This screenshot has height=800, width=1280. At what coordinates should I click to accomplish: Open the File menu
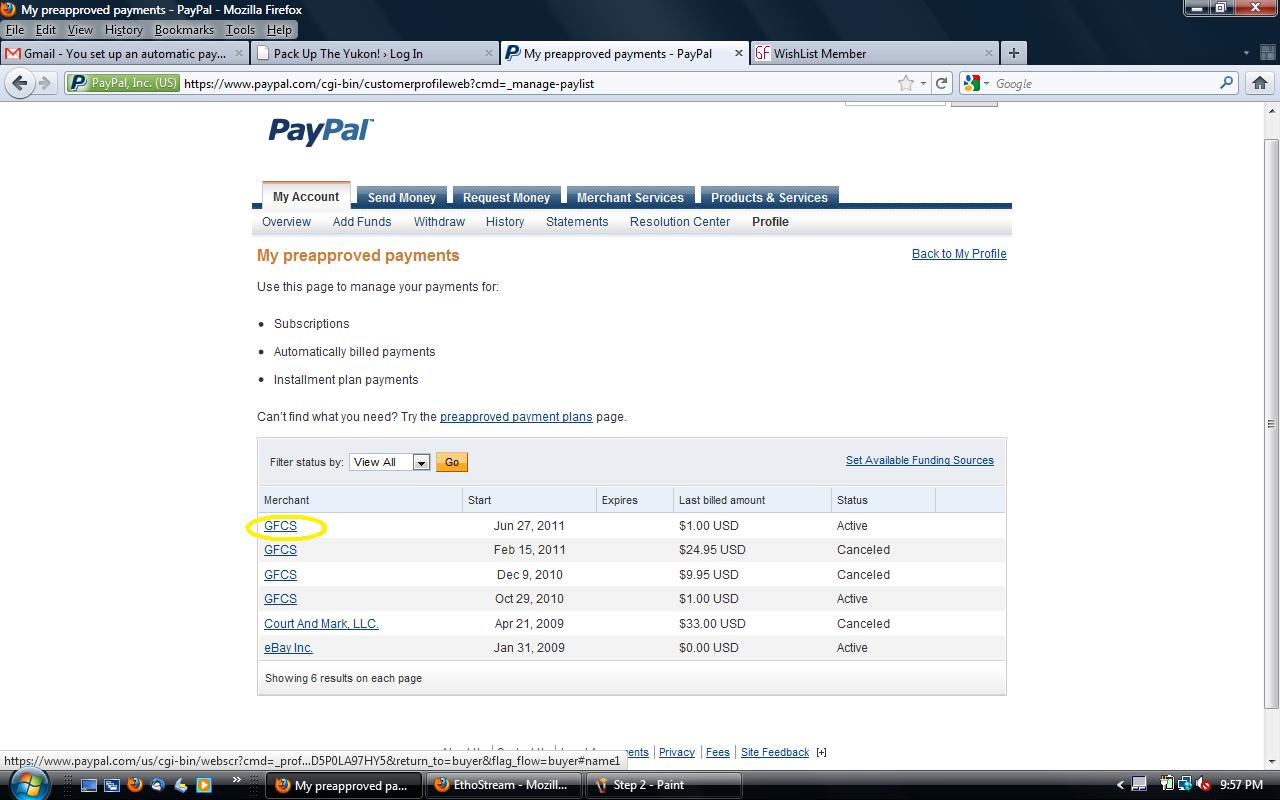15,30
